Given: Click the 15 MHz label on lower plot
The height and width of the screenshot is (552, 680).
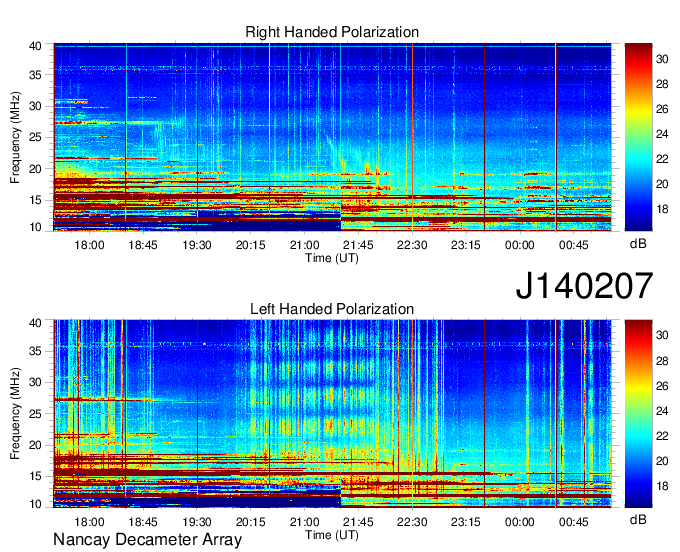Looking at the screenshot, I should (35, 476).
